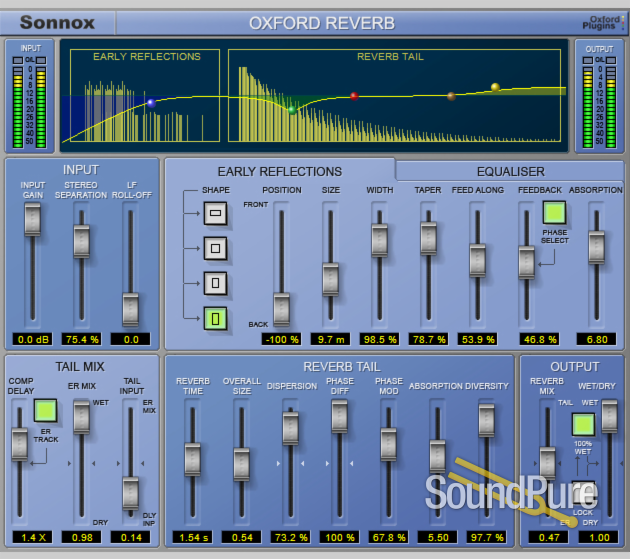
Task: Click the -100 % position value field
Action: [x=282, y=339]
